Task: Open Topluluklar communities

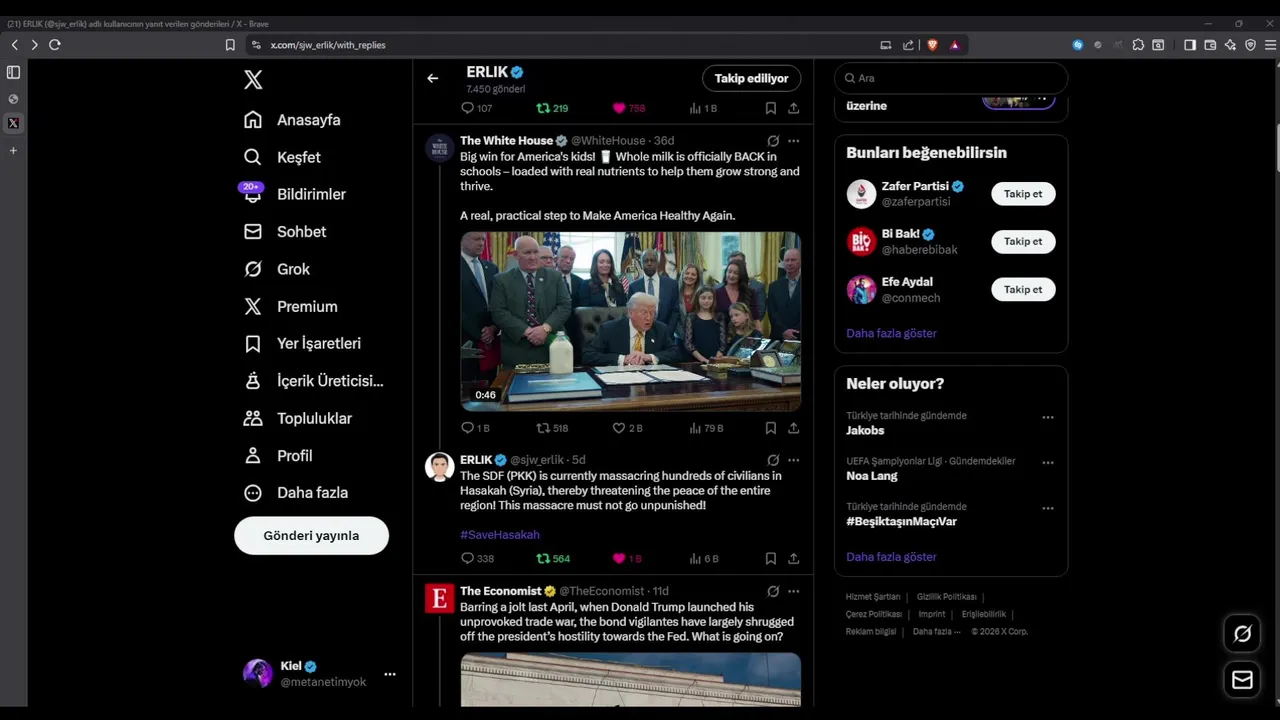Action: point(298,418)
